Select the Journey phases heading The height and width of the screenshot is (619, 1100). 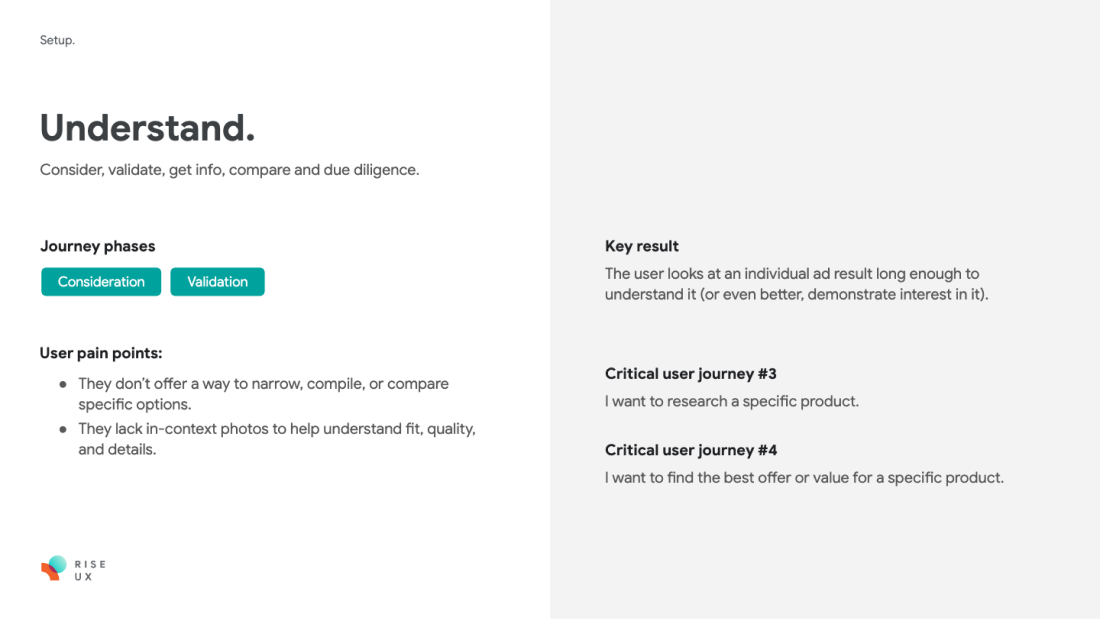[98, 246]
